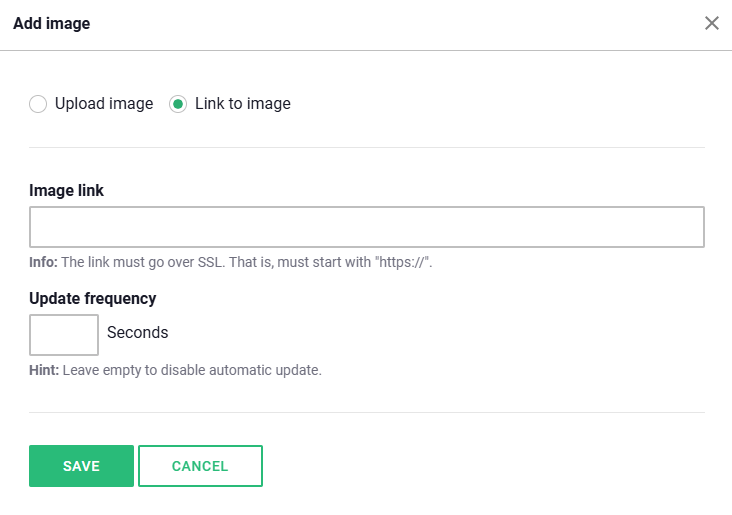Focus the Image link text field
Image resolution: width=732 pixels, height=515 pixels.
[366, 227]
